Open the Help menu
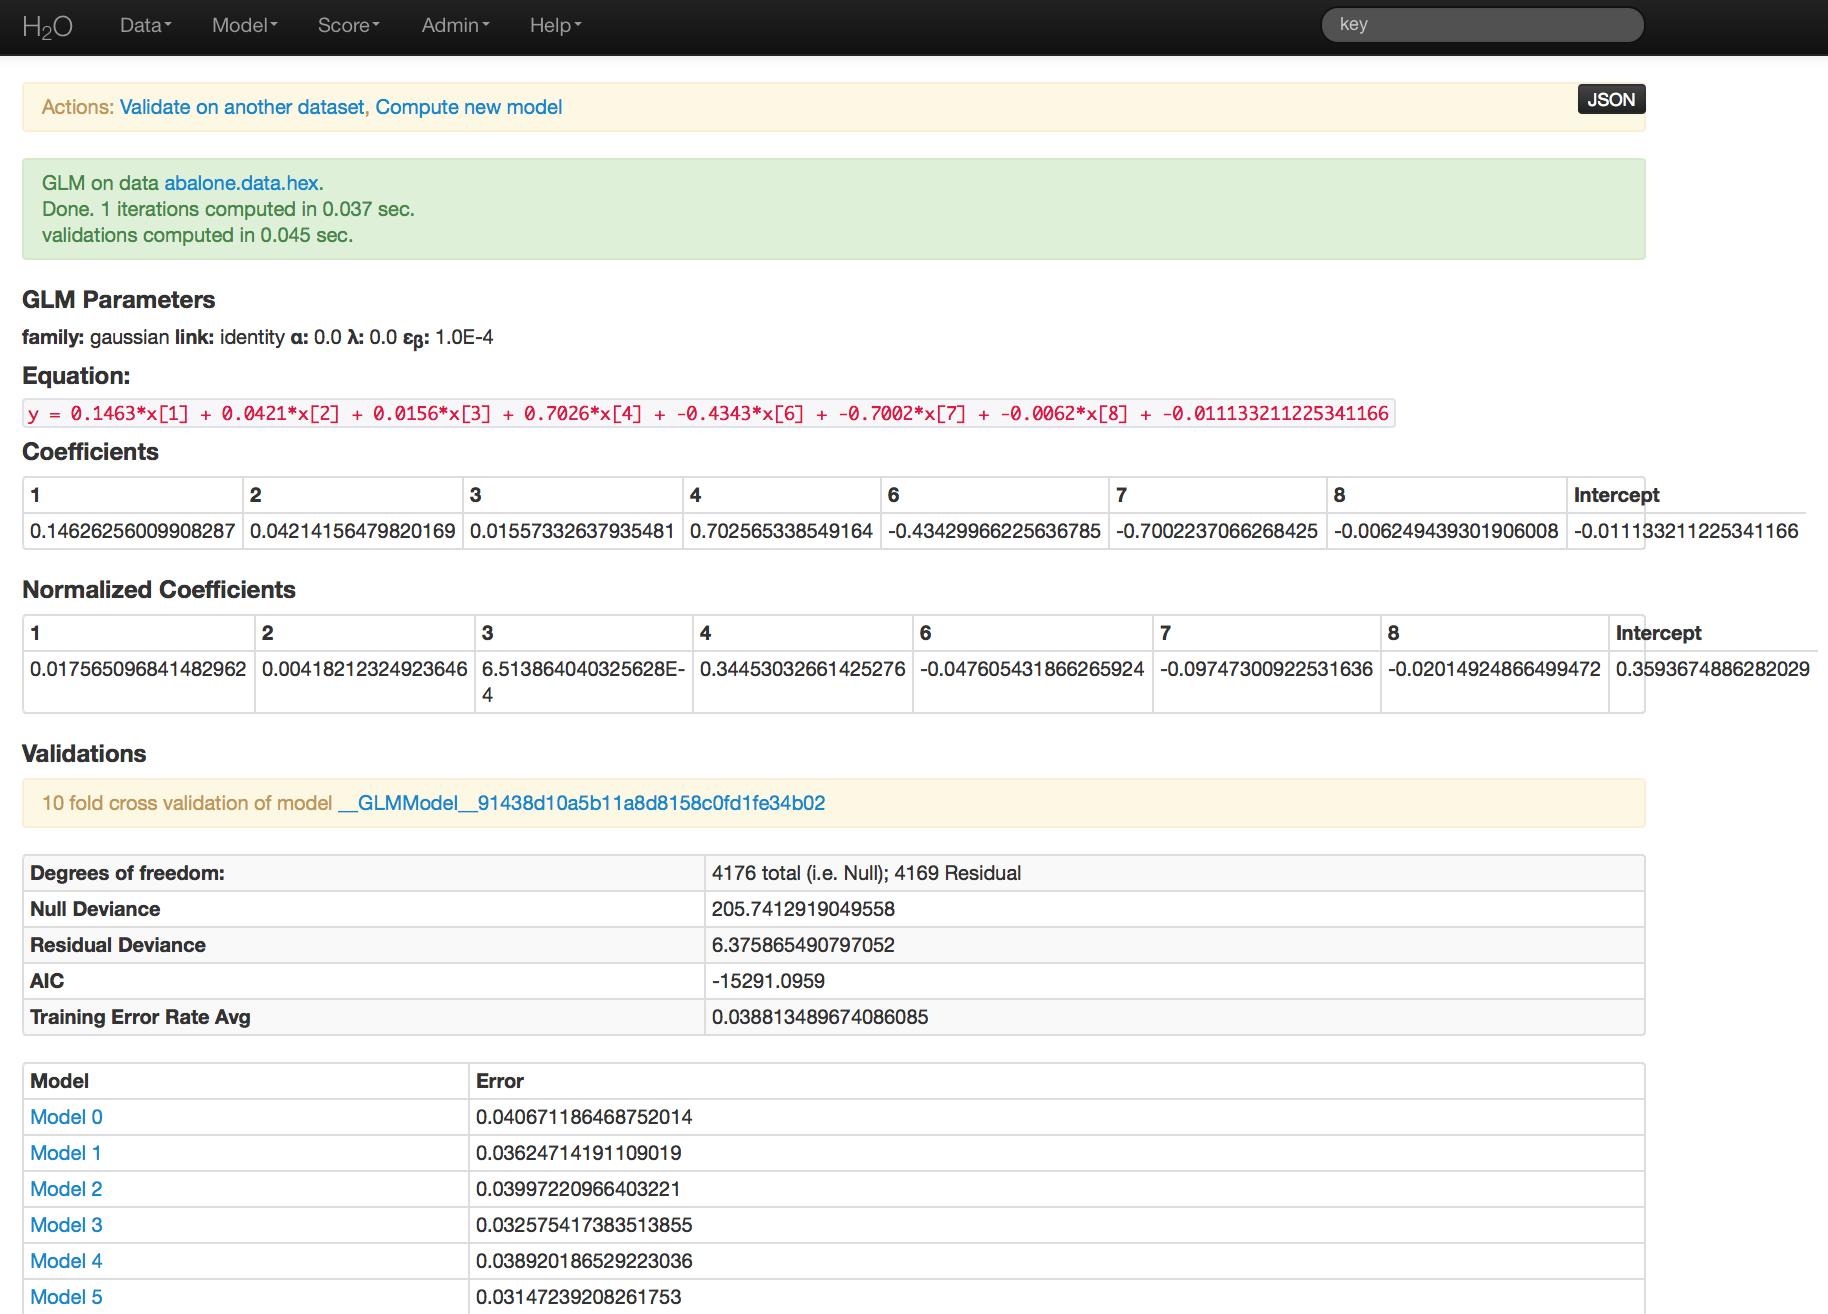Screen dimensions: 1828x1314 tap(555, 26)
